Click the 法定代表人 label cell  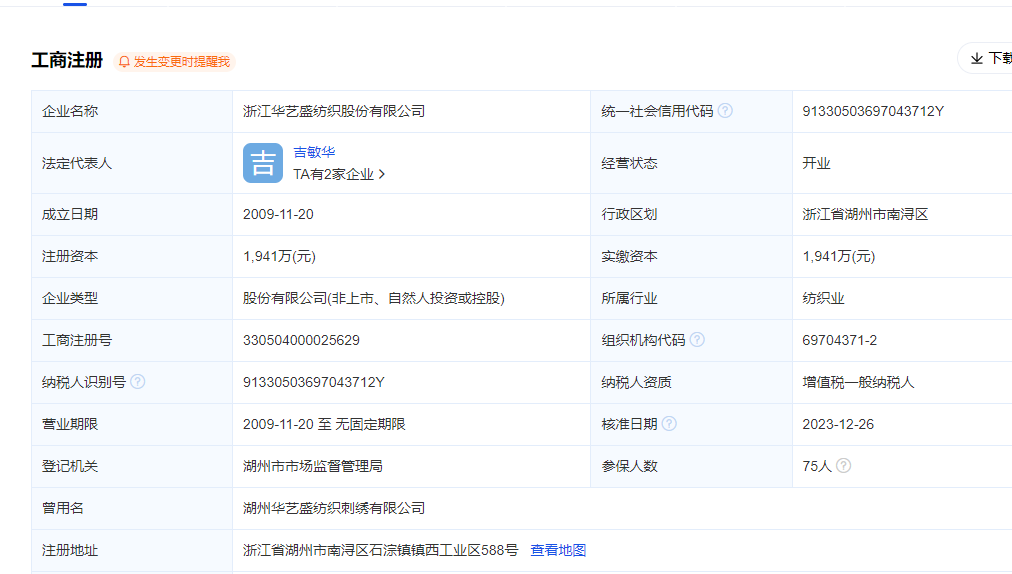point(132,163)
